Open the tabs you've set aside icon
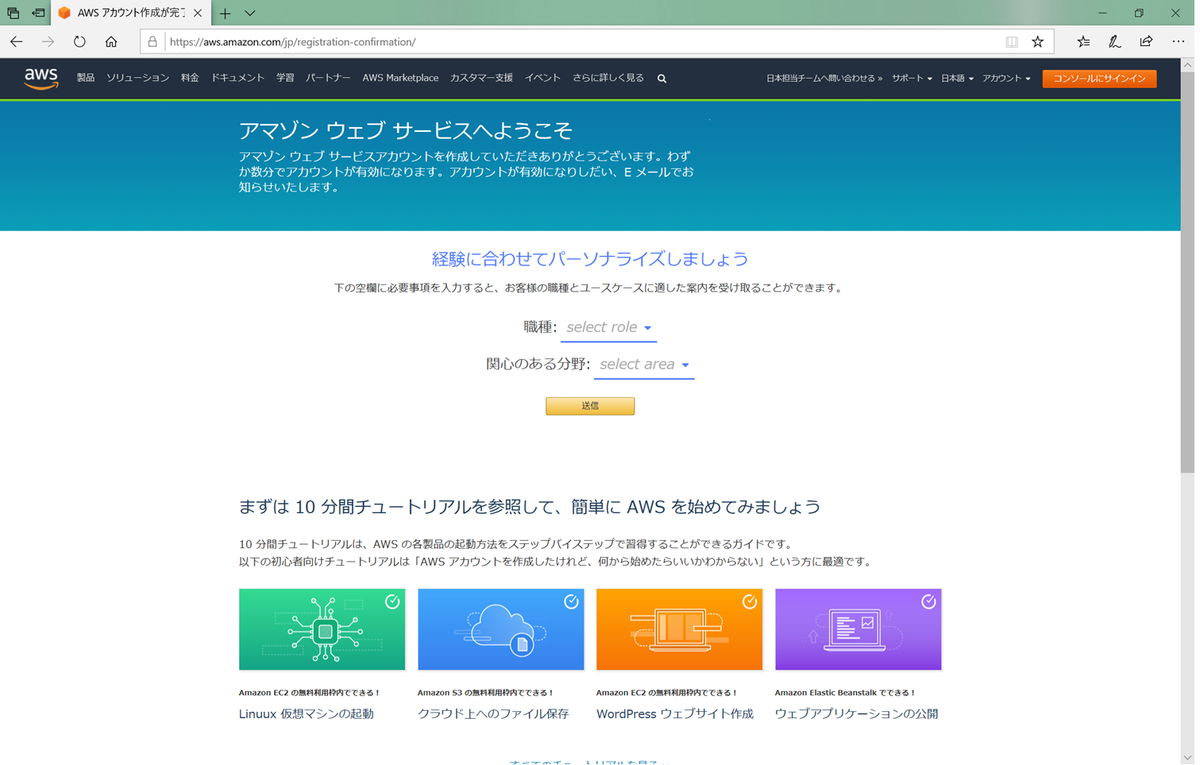The image size is (1200, 765). tap(14, 13)
